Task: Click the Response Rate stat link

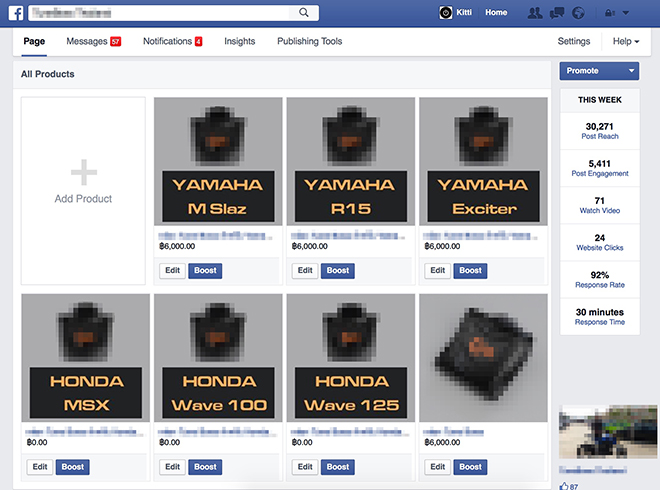Action: [600, 285]
